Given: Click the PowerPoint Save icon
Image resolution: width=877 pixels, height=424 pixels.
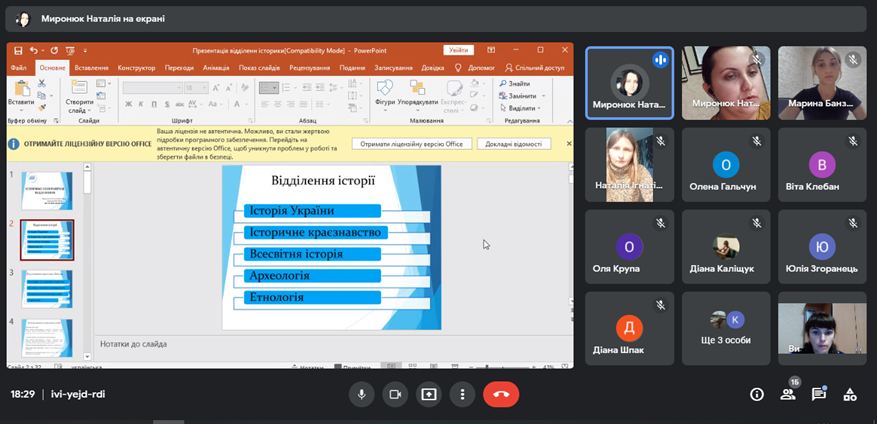Looking at the screenshot, I should coord(18,50).
